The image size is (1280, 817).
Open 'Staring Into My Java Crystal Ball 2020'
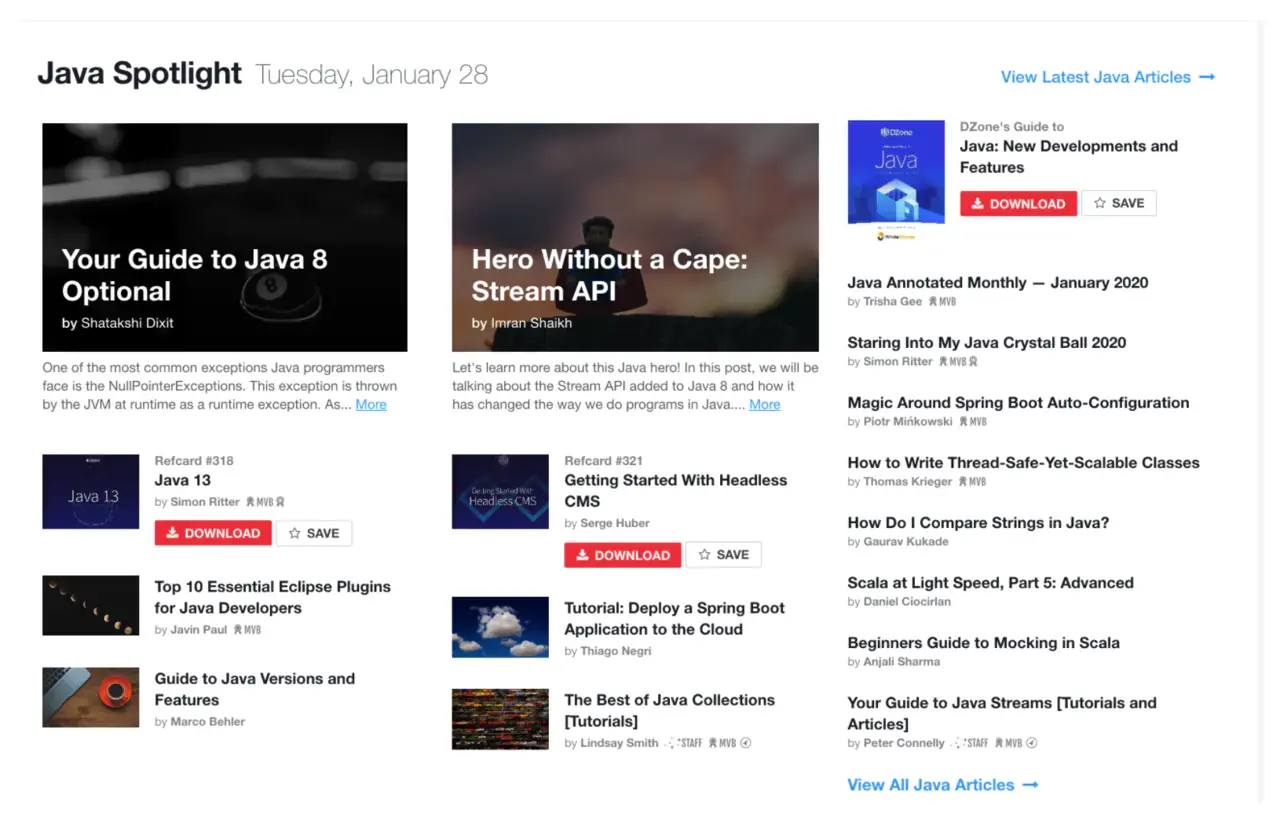987,343
